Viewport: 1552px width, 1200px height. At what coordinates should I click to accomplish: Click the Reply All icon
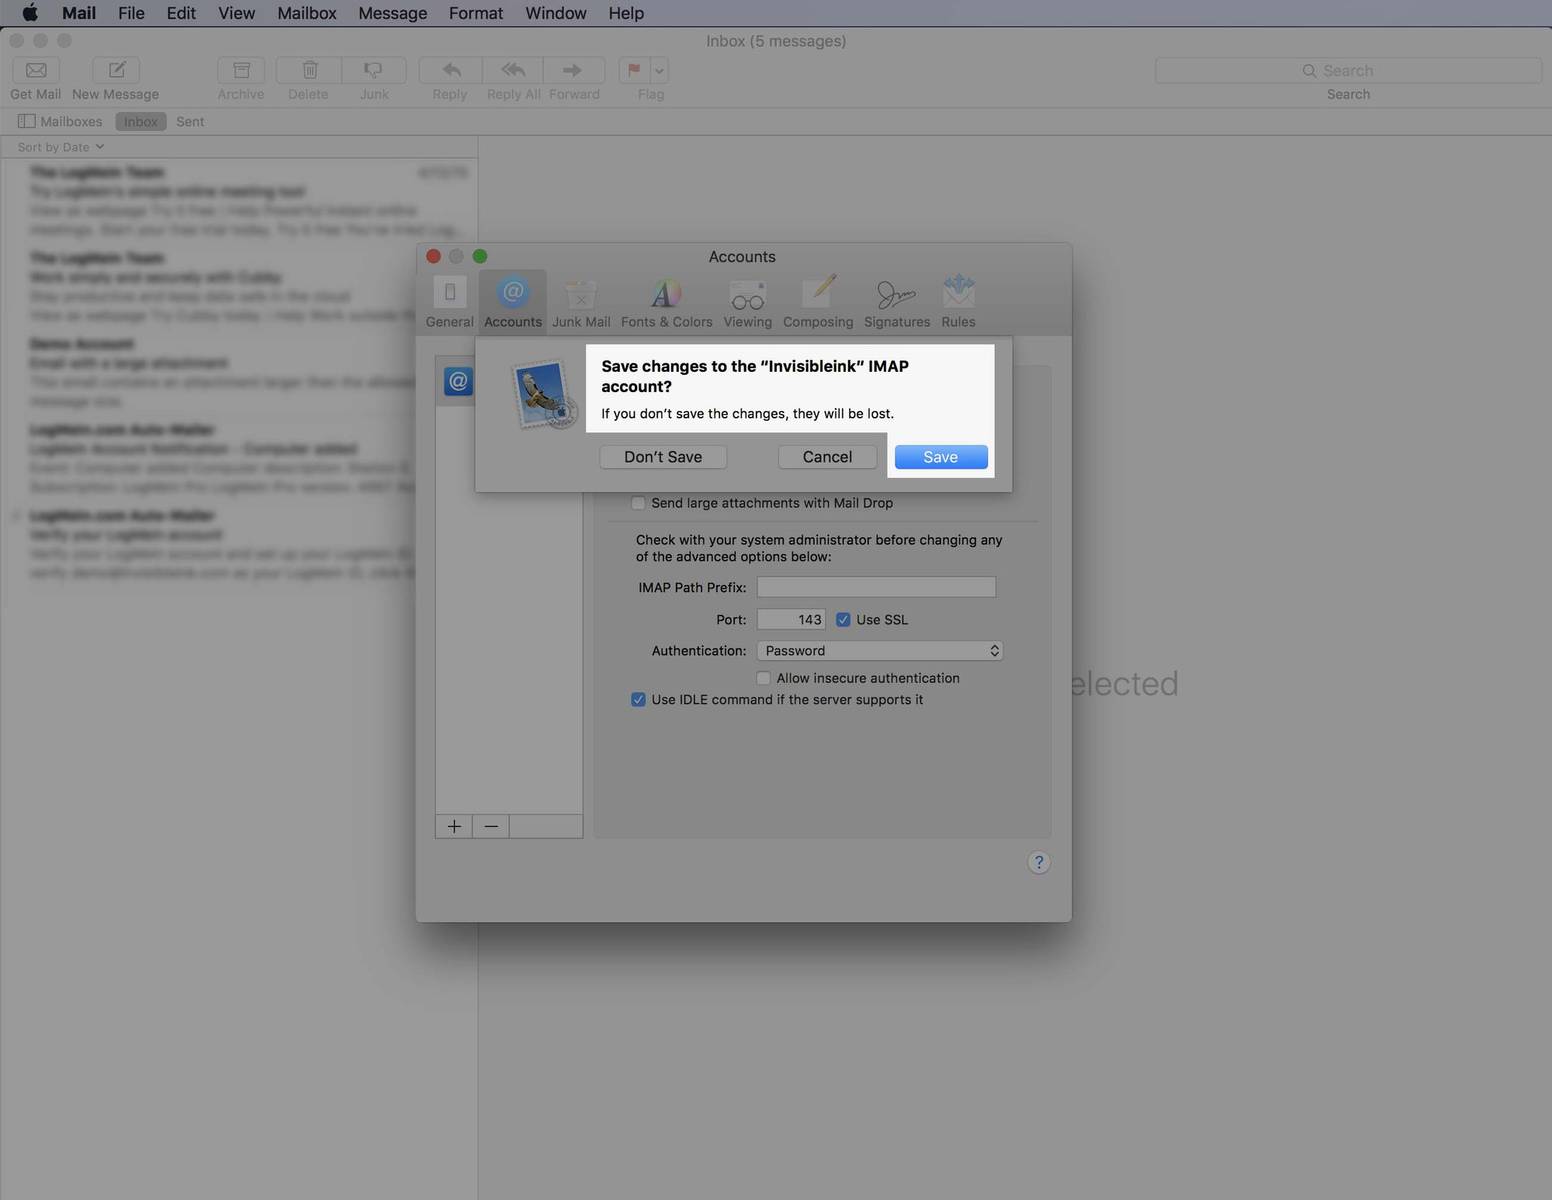(x=513, y=70)
